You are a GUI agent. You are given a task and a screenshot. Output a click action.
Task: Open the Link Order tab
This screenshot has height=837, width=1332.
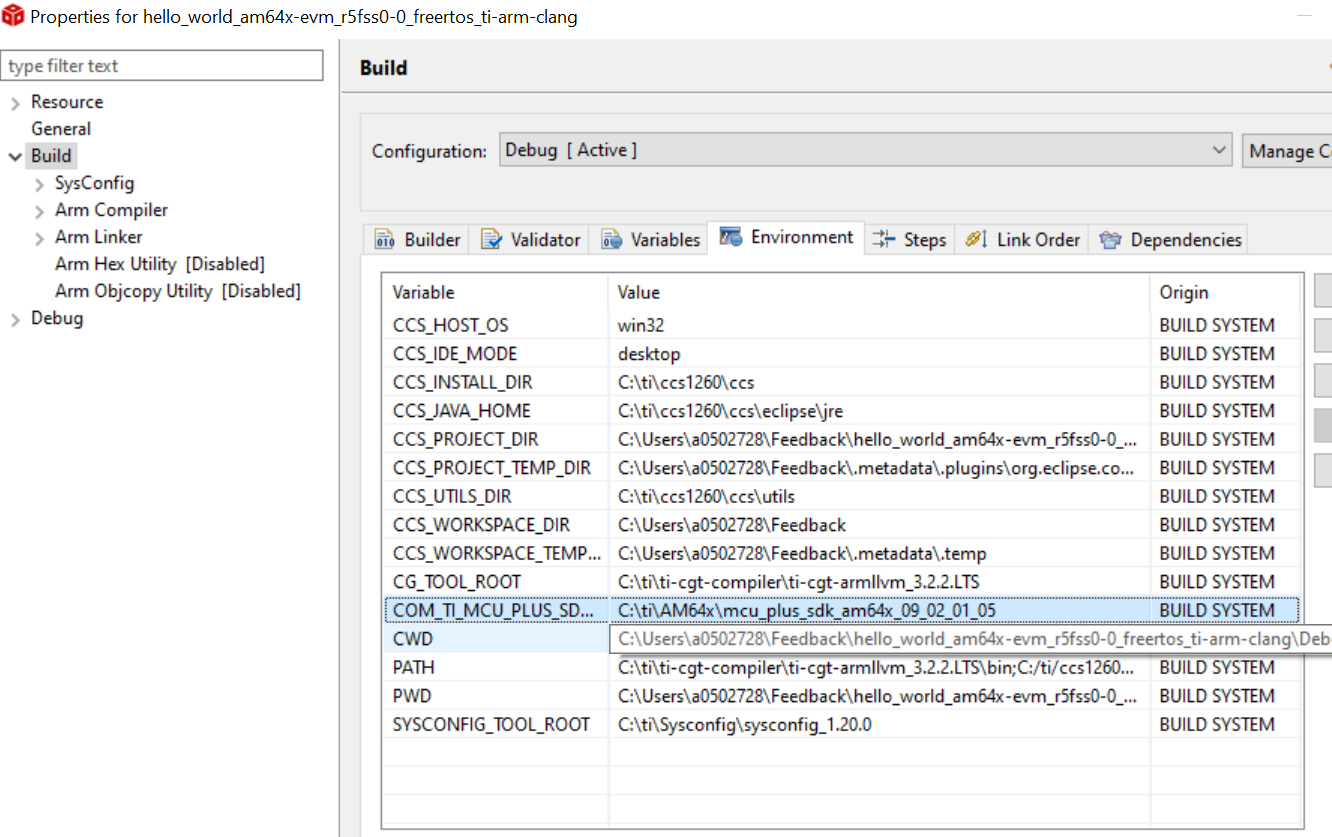point(1023,240)
